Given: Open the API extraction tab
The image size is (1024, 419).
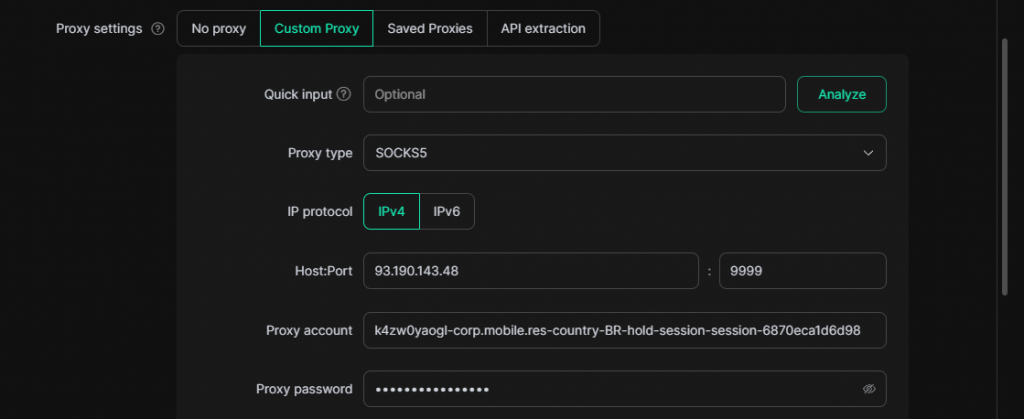Looking at the screenshot, I should (543, 29).
